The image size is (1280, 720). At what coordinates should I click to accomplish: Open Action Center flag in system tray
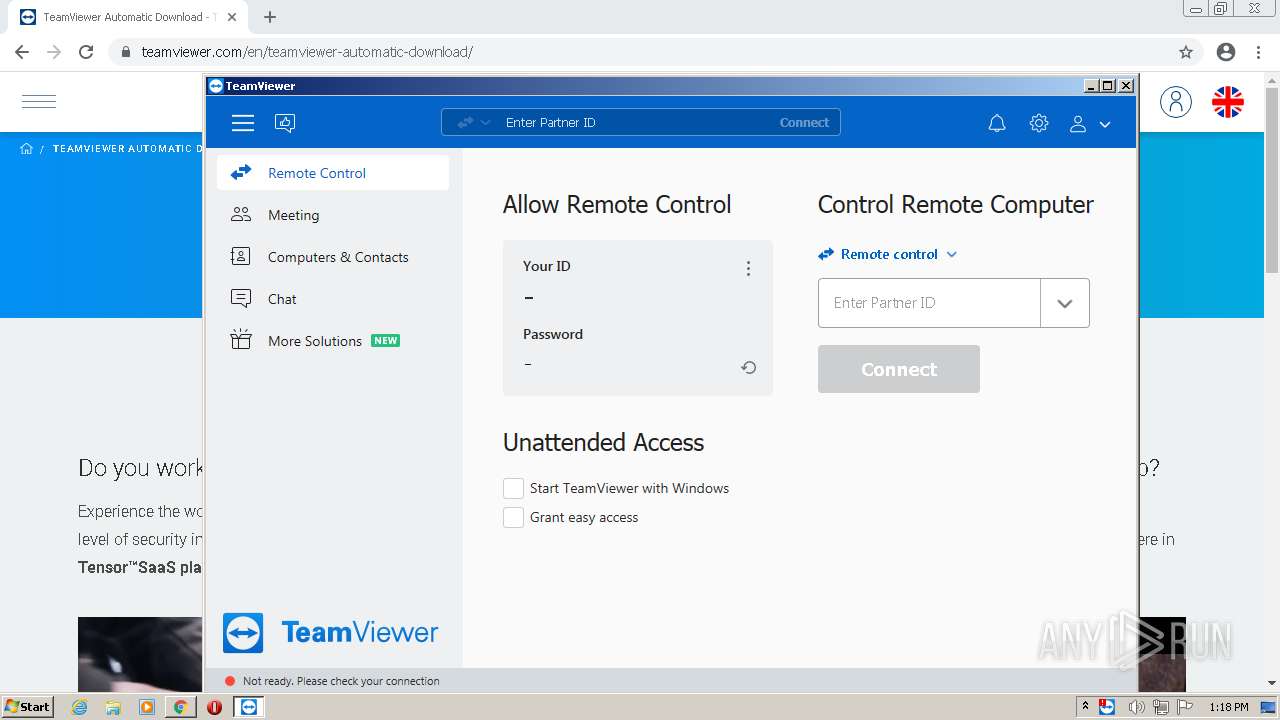pos(1185,707)
